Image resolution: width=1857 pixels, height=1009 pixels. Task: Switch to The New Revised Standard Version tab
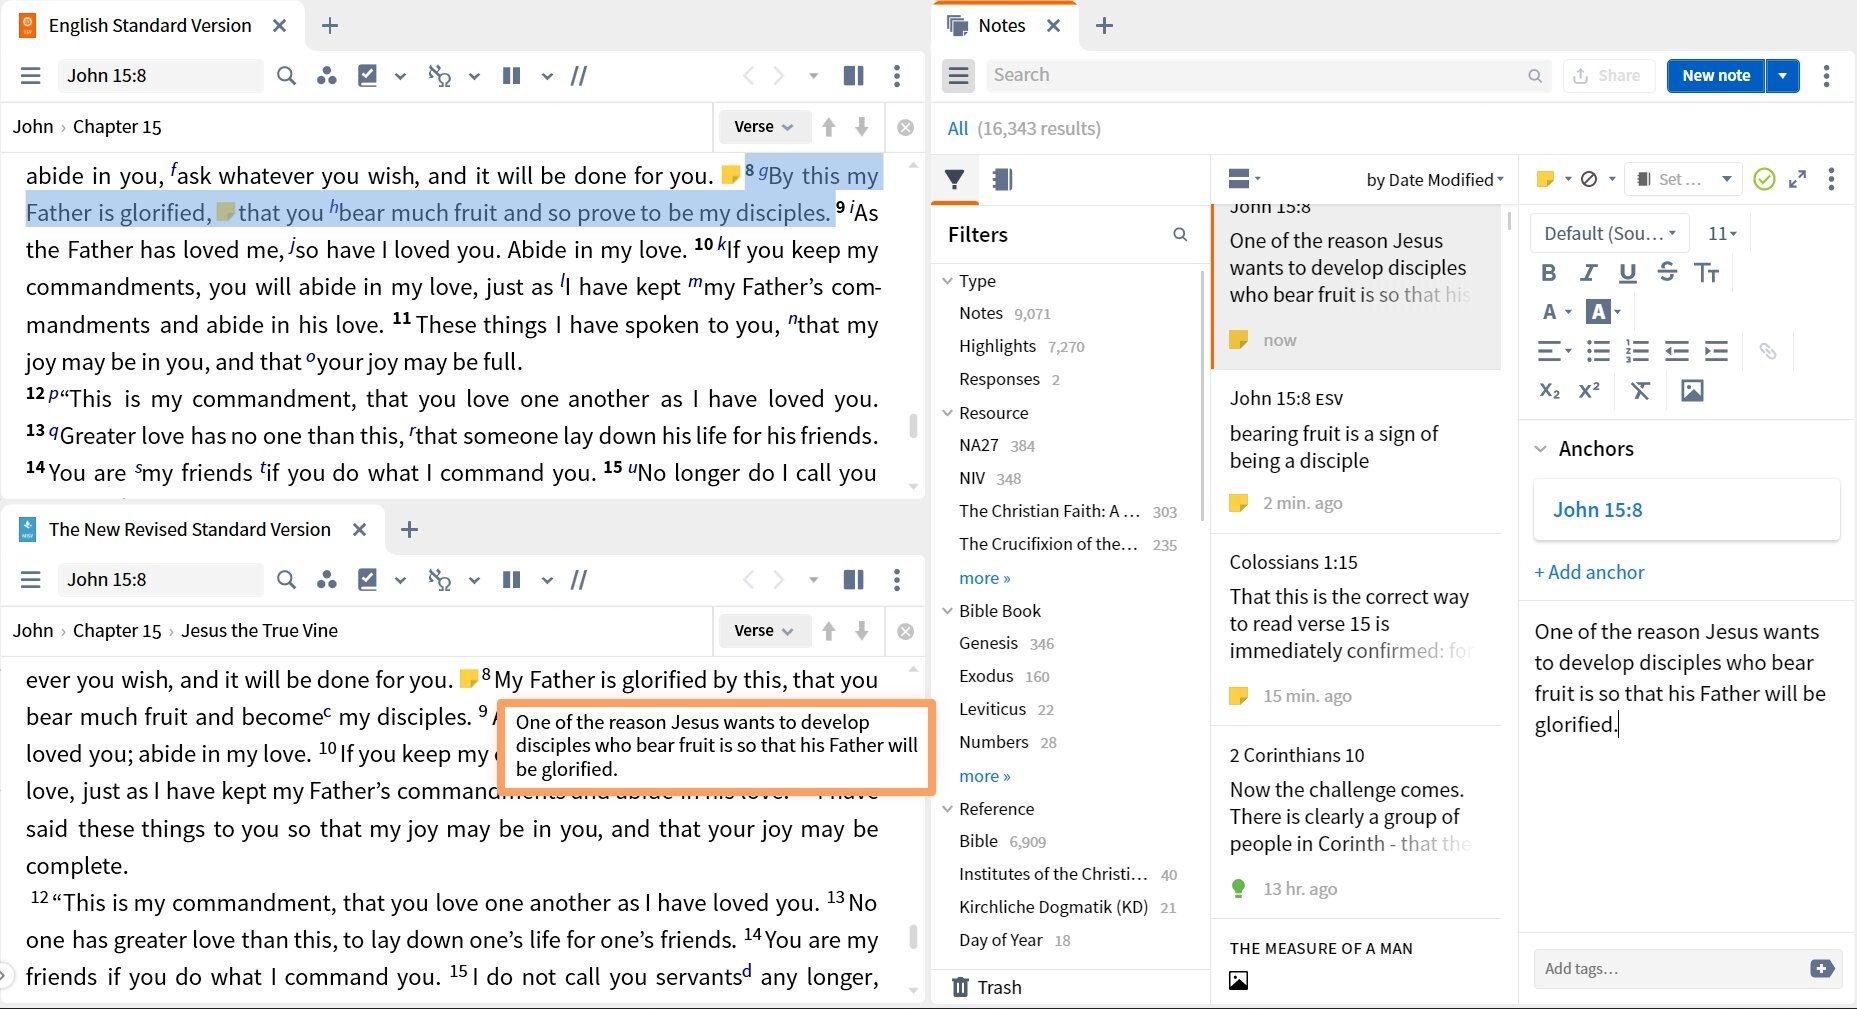click(189, 530)
